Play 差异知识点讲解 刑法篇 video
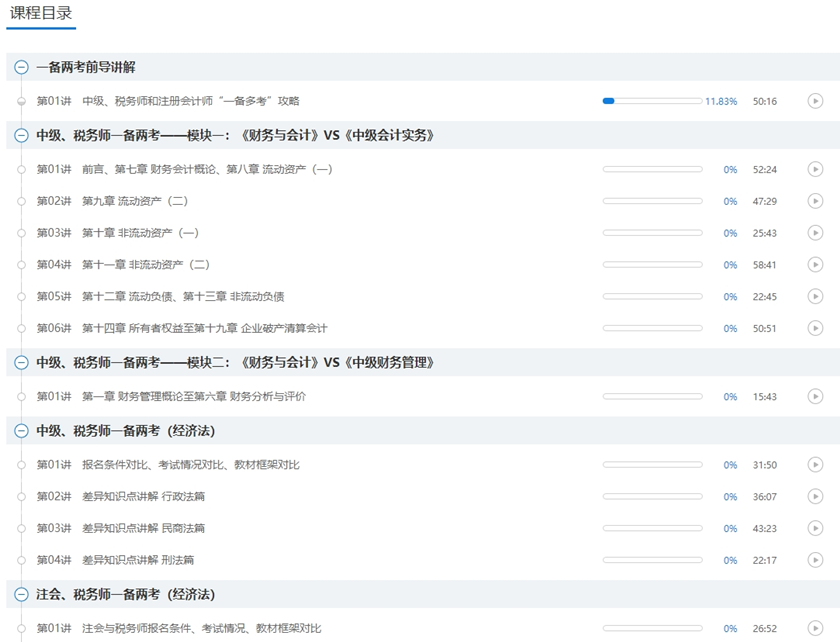 pyautogui.click(x=815, y=560)
